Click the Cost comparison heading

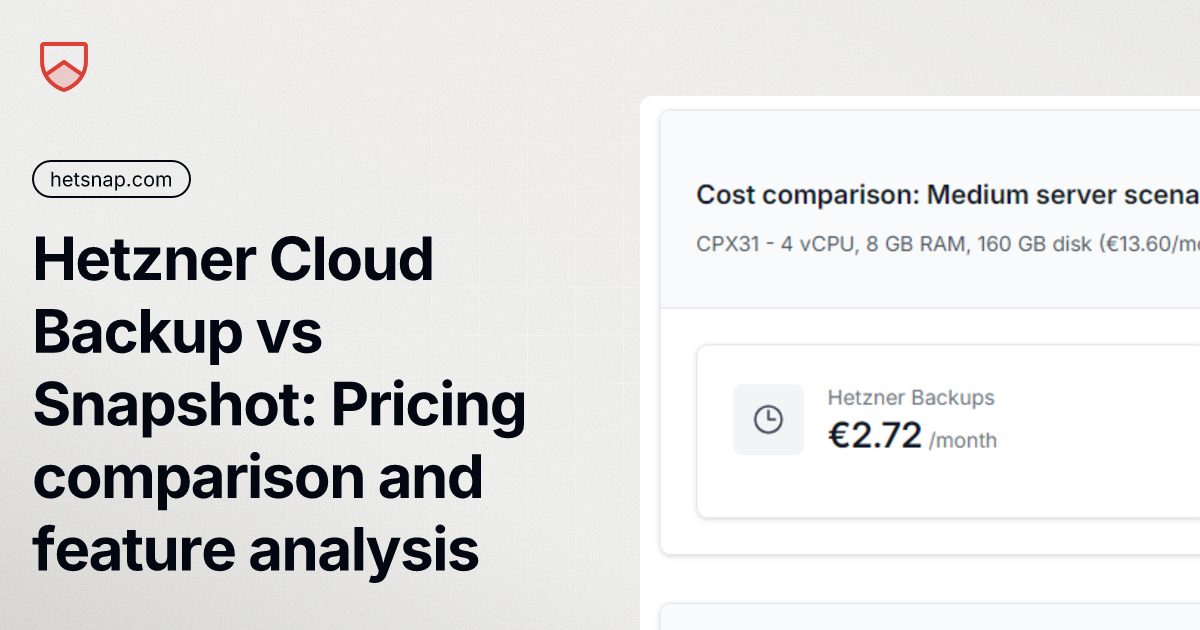(948, 194)
